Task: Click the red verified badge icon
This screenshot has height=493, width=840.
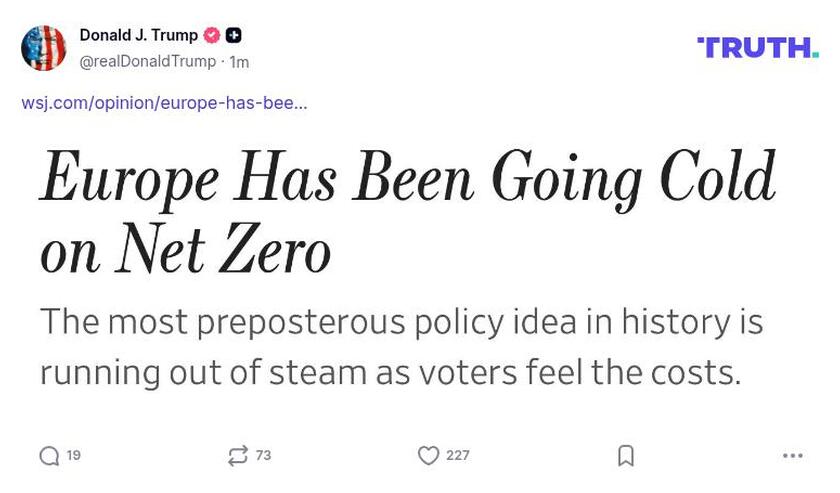Action: [211, 36]
